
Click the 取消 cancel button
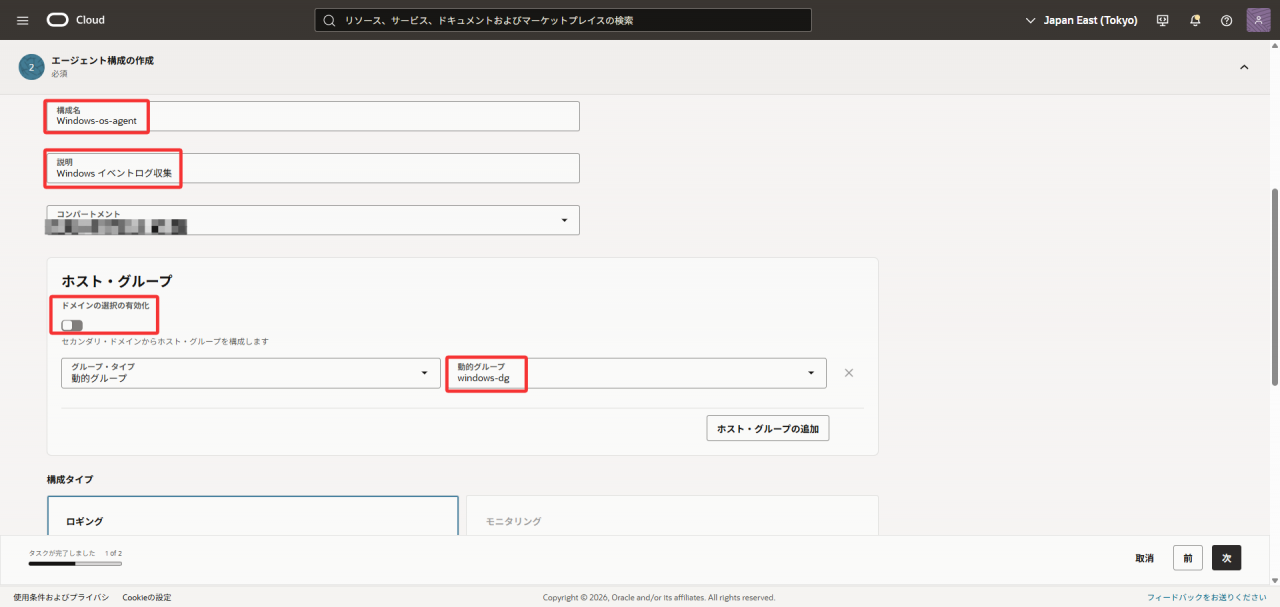point(1144,558)
